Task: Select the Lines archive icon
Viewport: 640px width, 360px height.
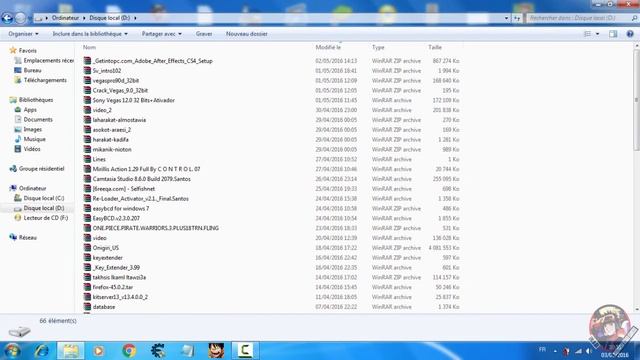Action: (87, 159)
